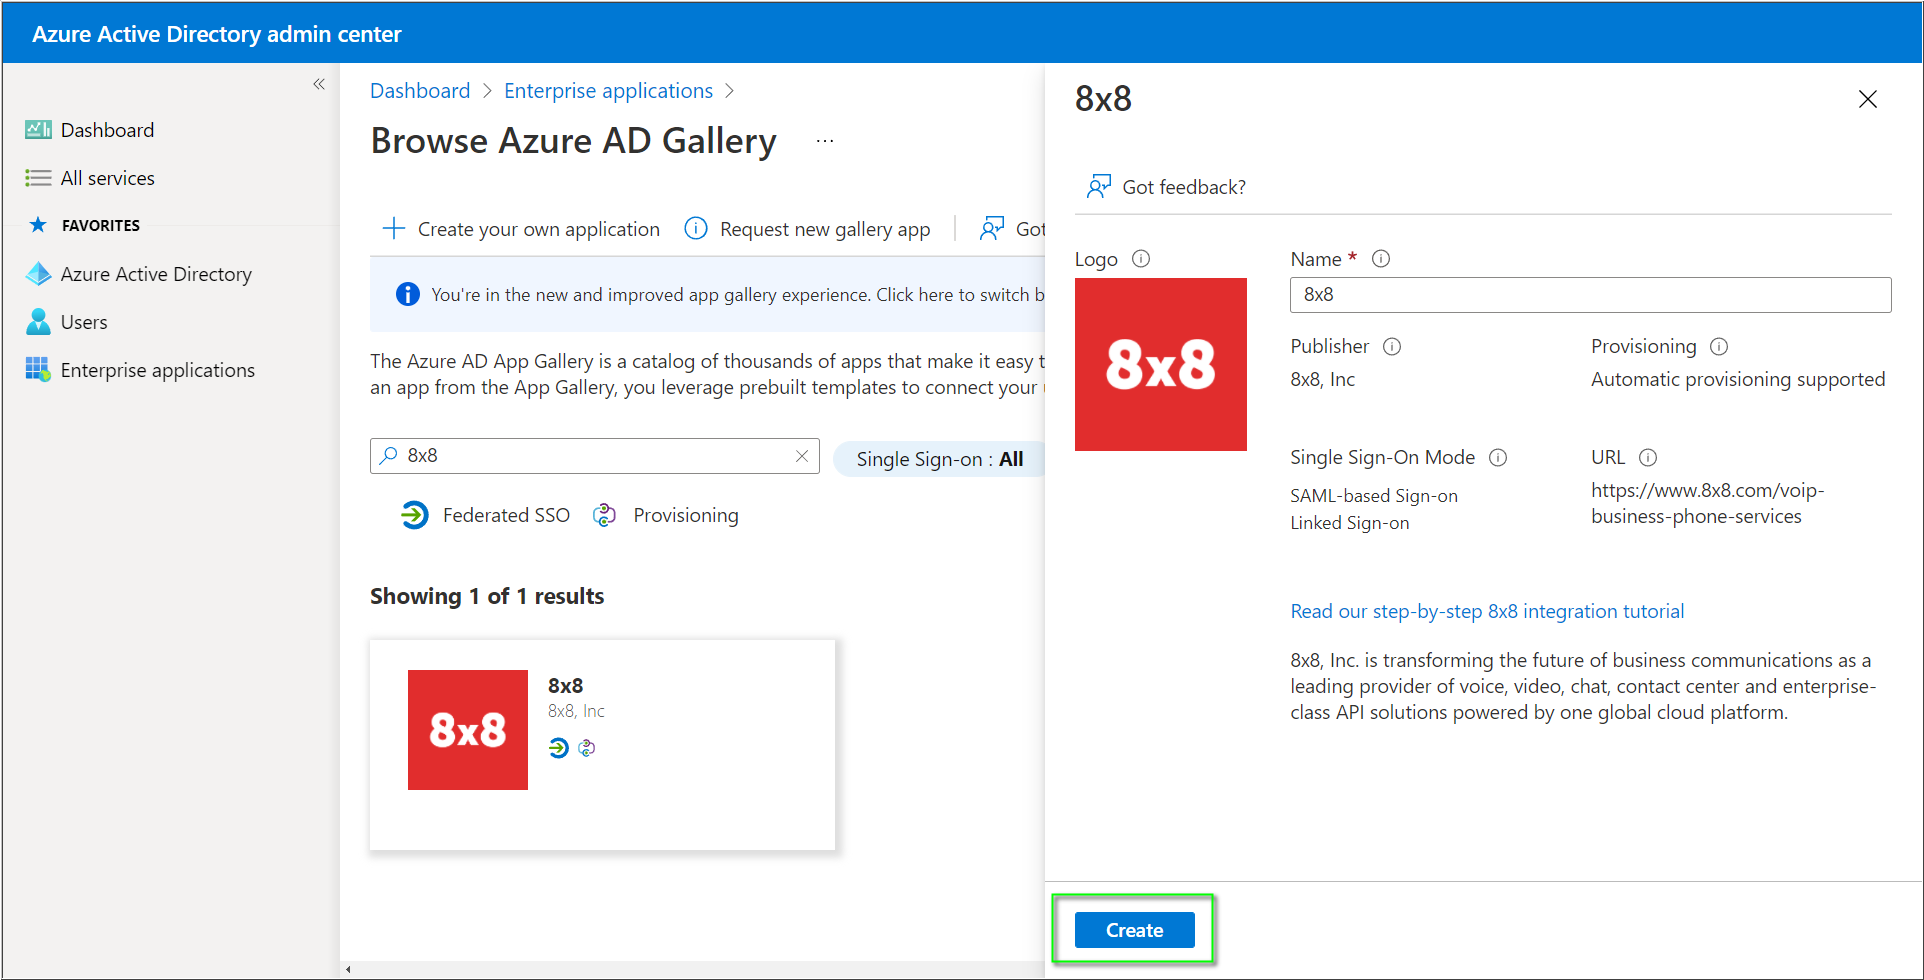Click the info icon next to Name
The height and width of the screenshot is (980, 1924).
(x=1381, y=259)
